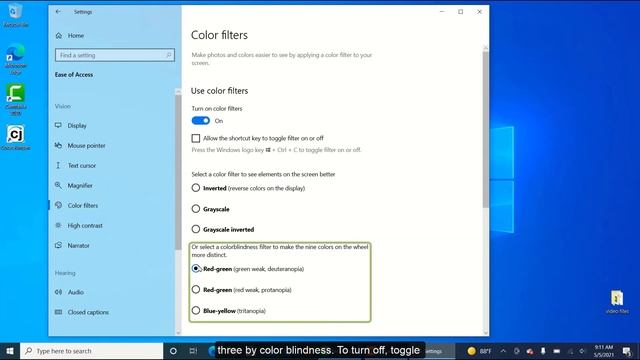Select the Grayscale inverted filter
The image size is (640, 360).
click(196, 229)
